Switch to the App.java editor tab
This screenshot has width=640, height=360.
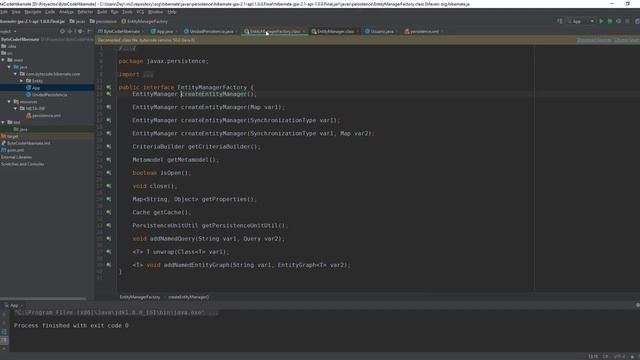coord(164,31)
